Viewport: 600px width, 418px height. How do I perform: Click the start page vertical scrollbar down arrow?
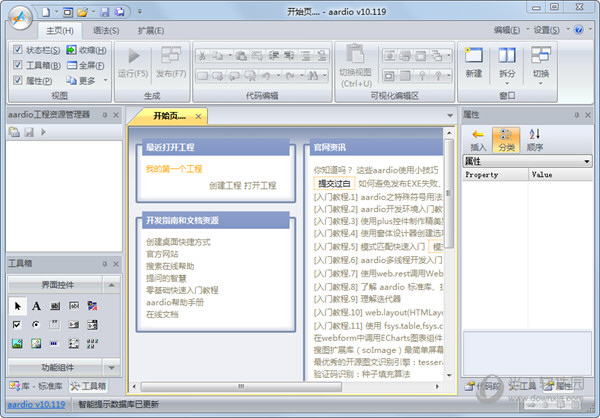[449, 376]
